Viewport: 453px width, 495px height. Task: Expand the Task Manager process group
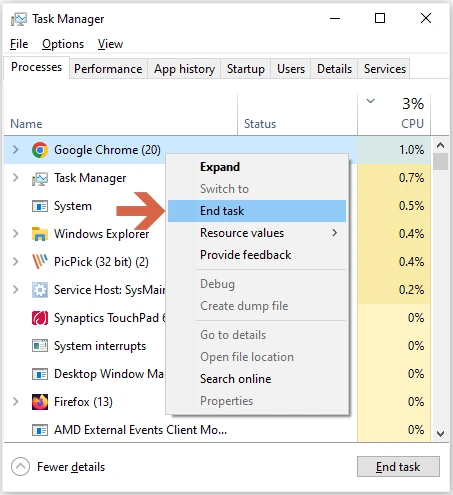tap(15, 178)
